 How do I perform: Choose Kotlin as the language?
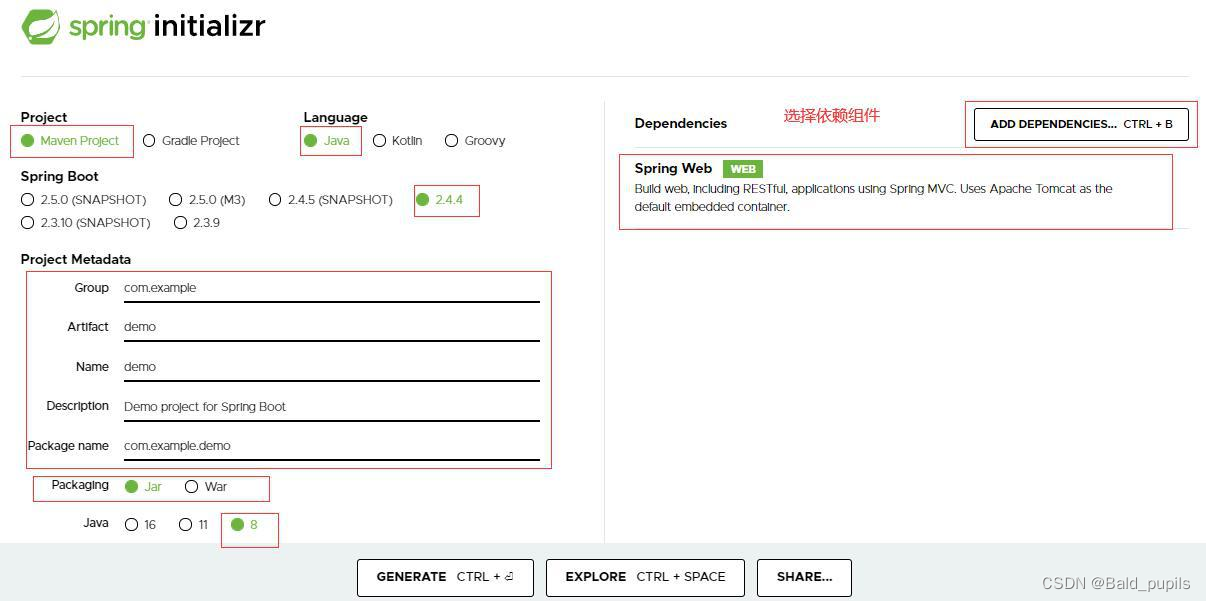[397, 141]
